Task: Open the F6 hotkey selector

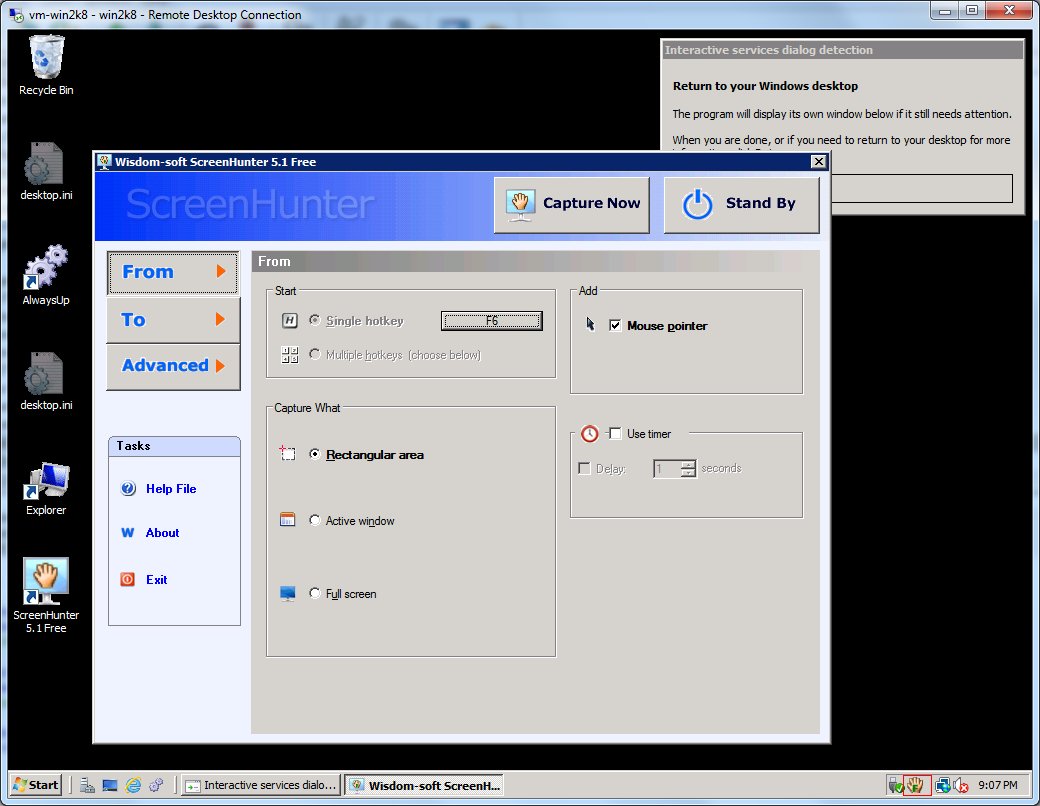Action: (x=491, y=321)
